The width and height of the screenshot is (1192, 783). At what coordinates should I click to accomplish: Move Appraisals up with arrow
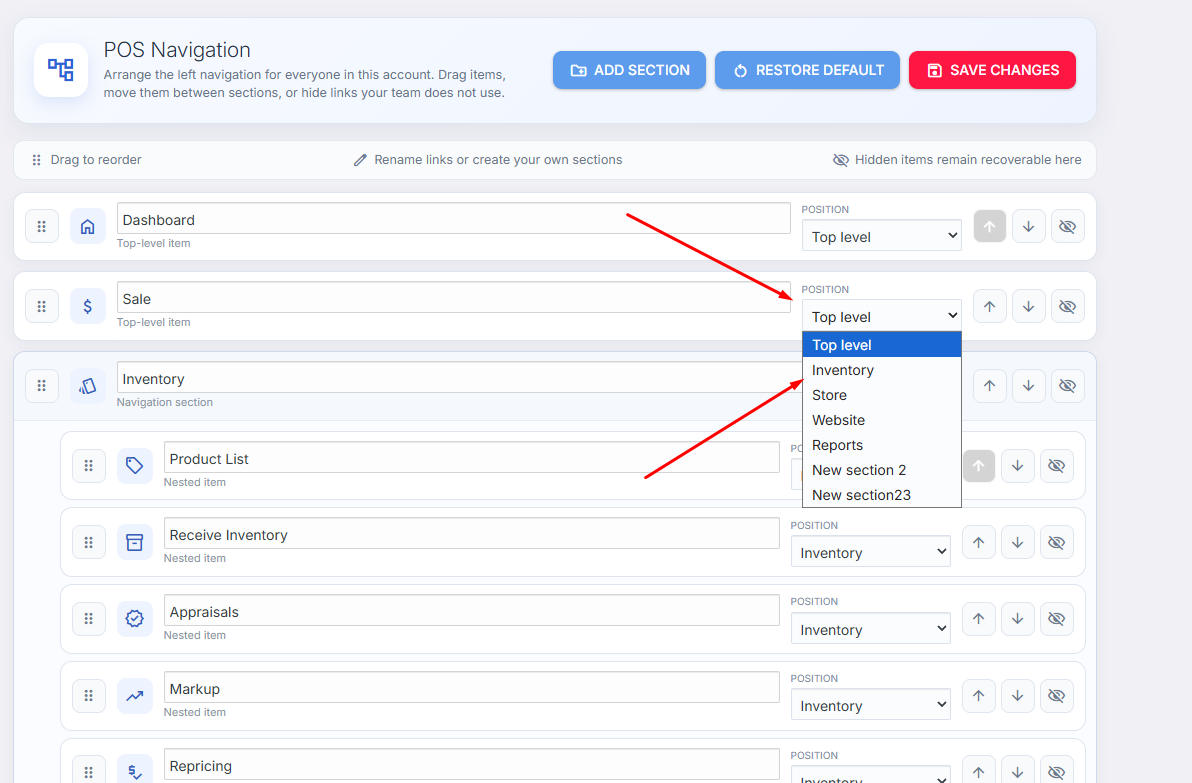979,619
